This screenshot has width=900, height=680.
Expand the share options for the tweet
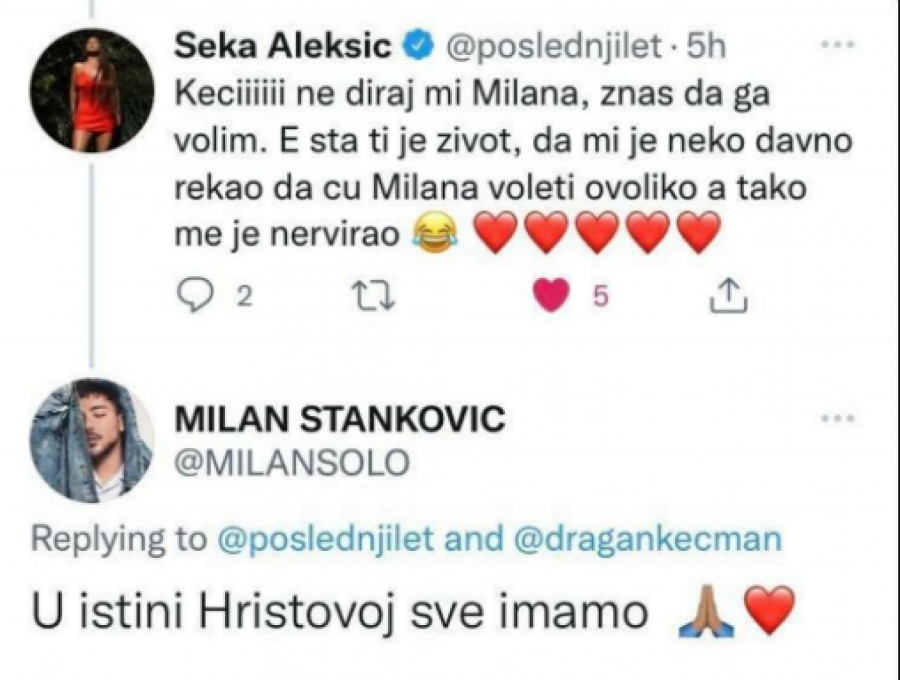coord(728,293)
